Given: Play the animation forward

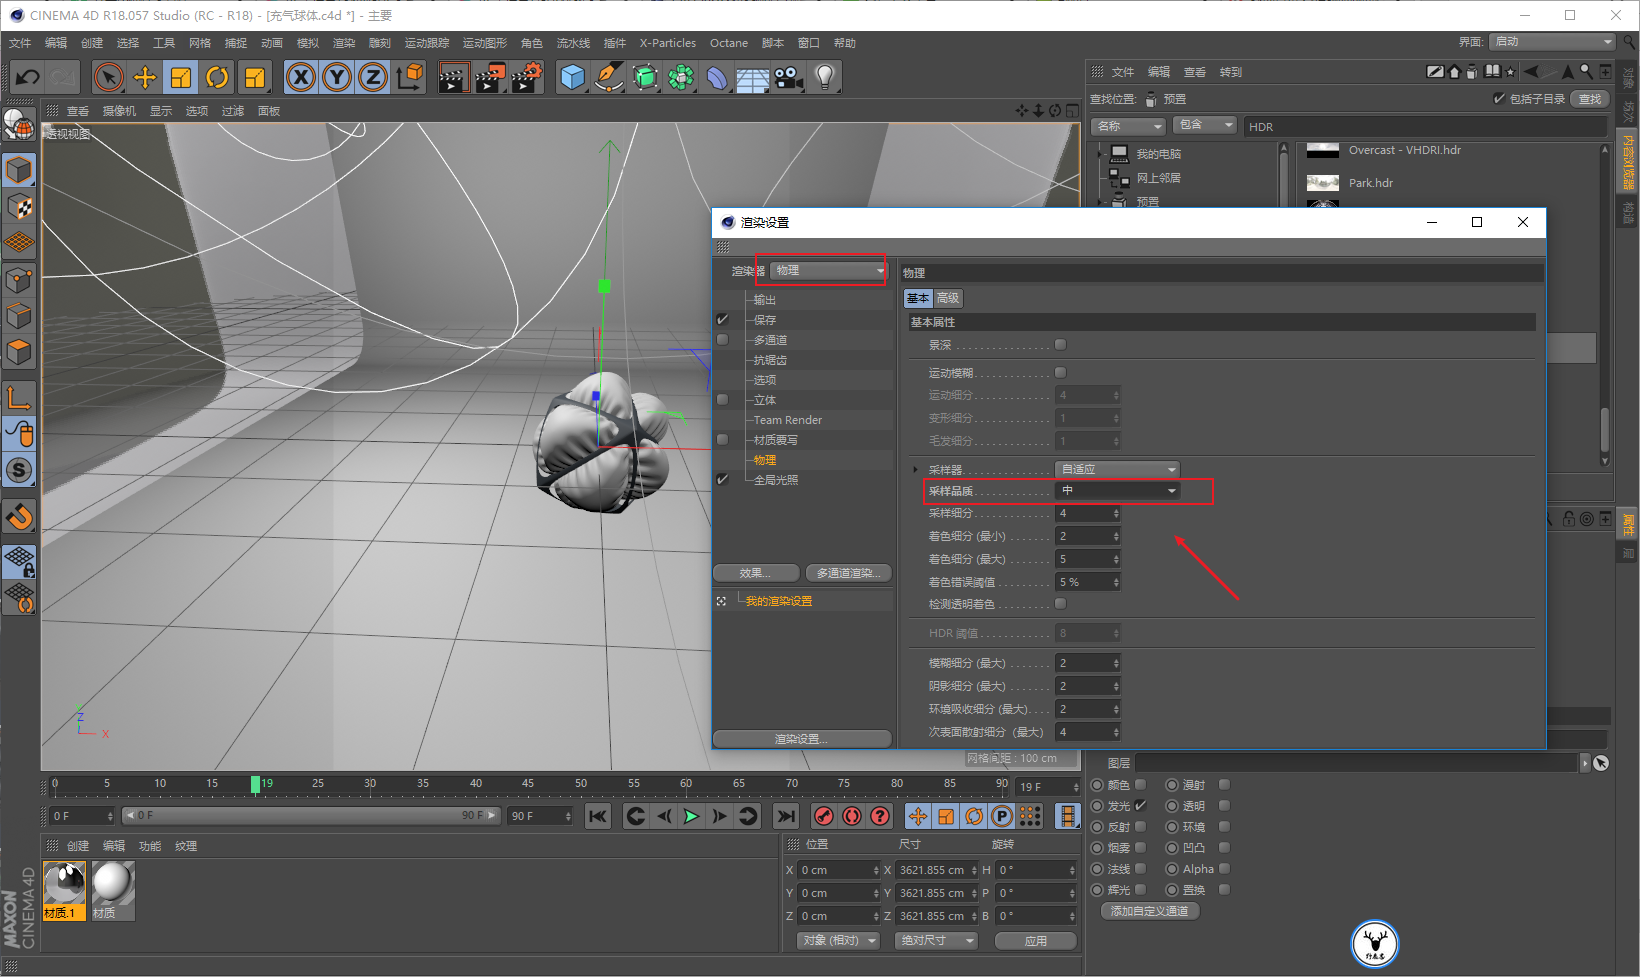Looking at the screenshot, I should tap(691, 816).
